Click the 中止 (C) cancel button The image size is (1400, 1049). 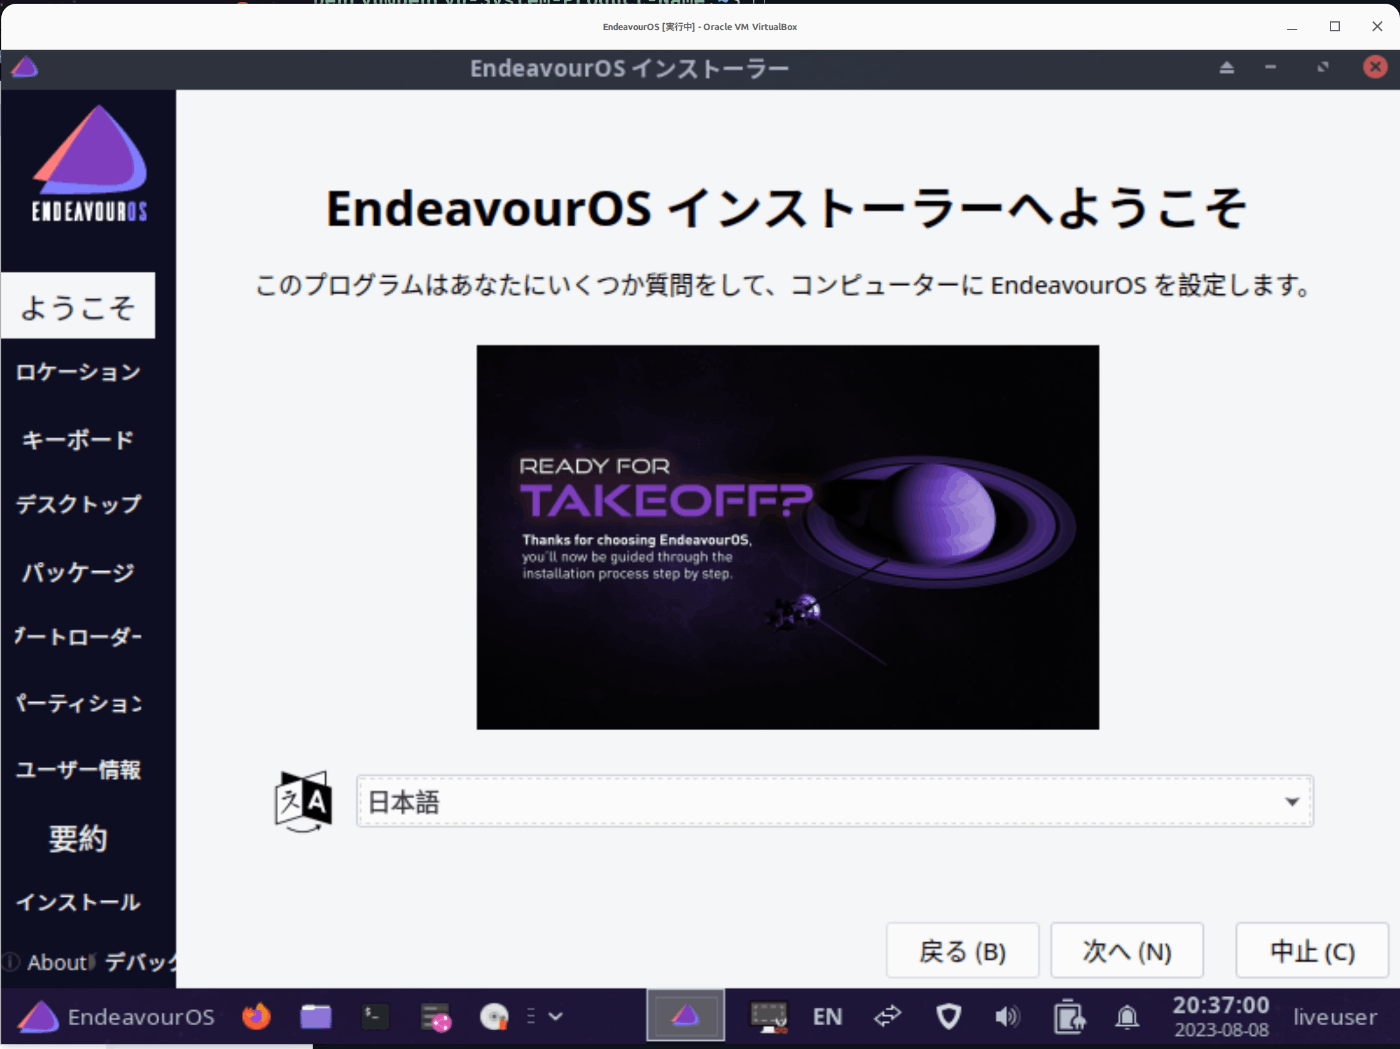pyautogui.click(x=1312, y=951)
